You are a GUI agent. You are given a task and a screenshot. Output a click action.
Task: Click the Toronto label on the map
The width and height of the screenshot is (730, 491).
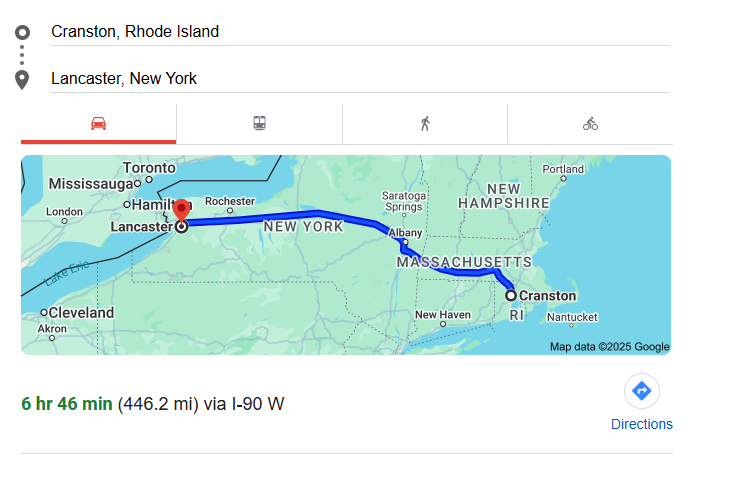(148, 168)
